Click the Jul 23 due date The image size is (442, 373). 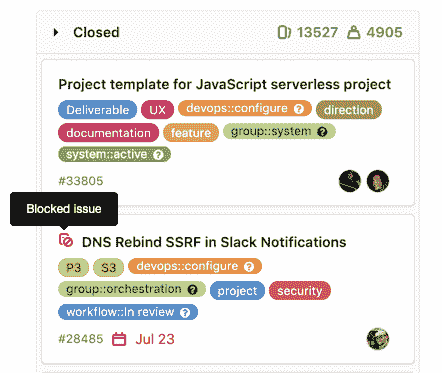click(155, 339)
